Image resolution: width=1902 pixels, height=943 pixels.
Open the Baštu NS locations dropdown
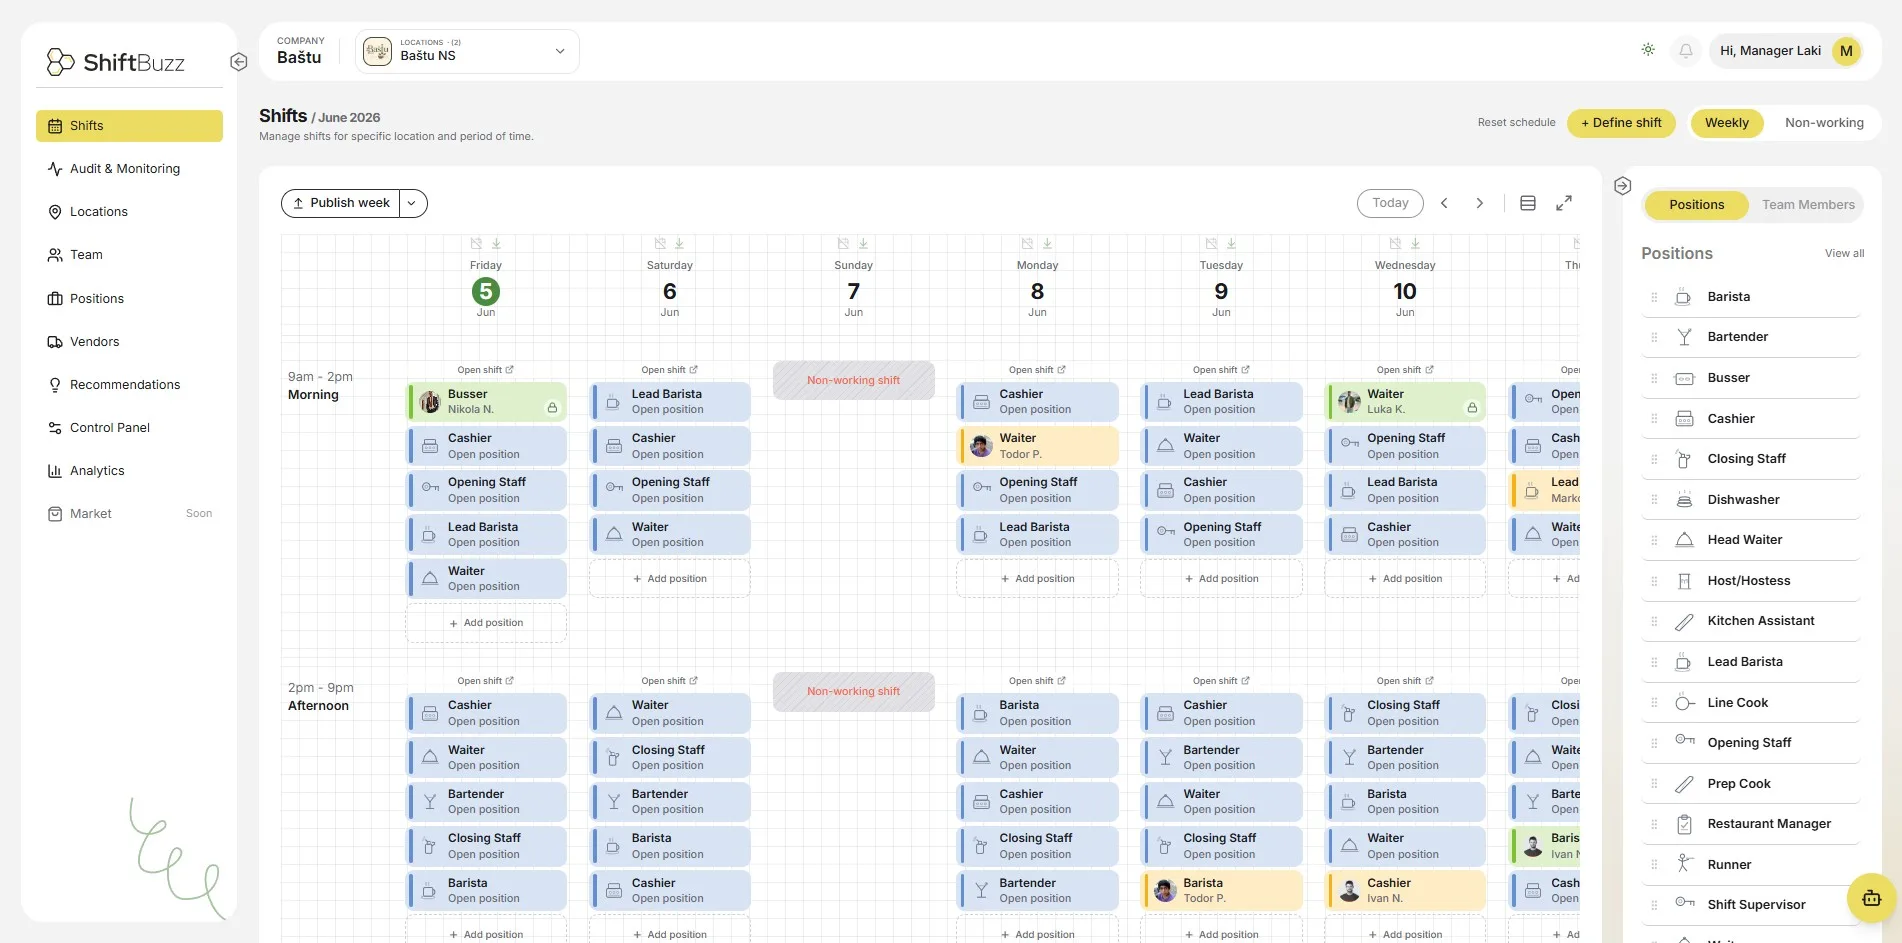coord(467,51)
